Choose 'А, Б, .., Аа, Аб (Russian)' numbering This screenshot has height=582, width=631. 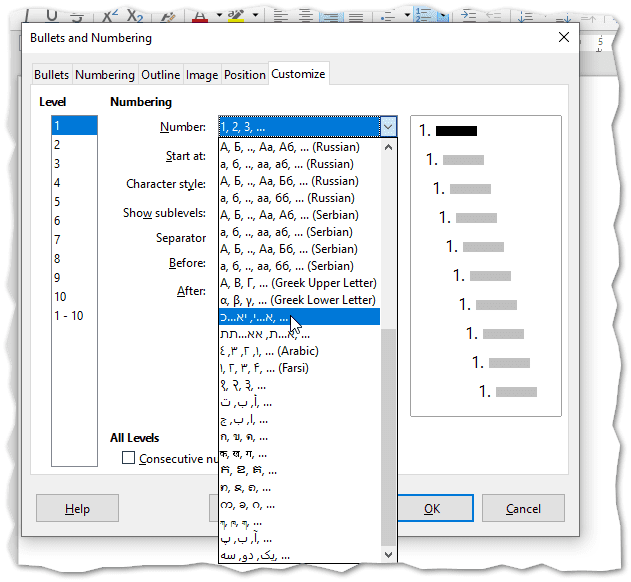pos(299,147)
